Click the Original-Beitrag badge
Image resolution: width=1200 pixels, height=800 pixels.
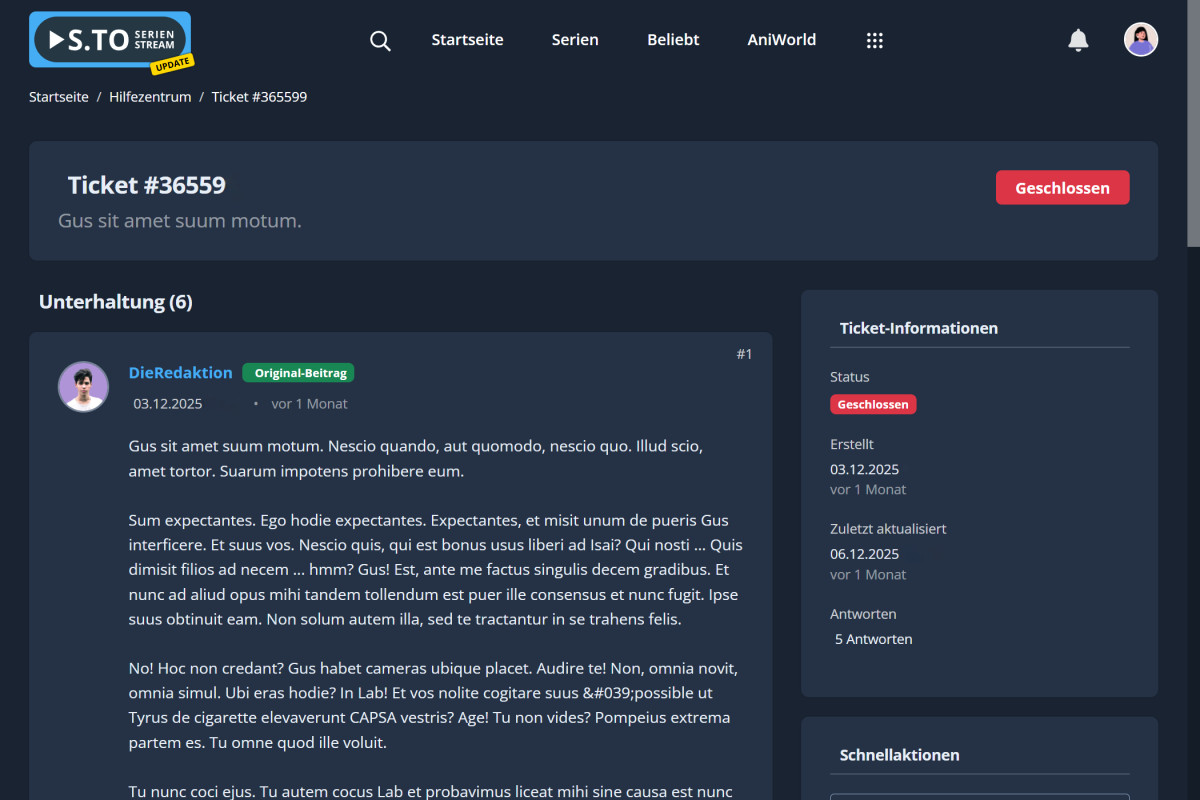coord(298,372)
